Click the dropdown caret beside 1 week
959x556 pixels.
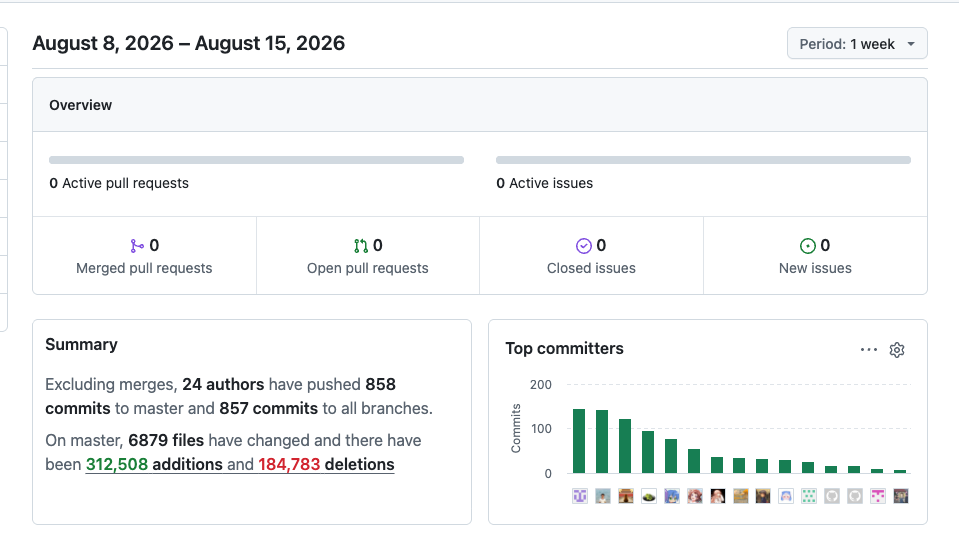pos(911,44)
